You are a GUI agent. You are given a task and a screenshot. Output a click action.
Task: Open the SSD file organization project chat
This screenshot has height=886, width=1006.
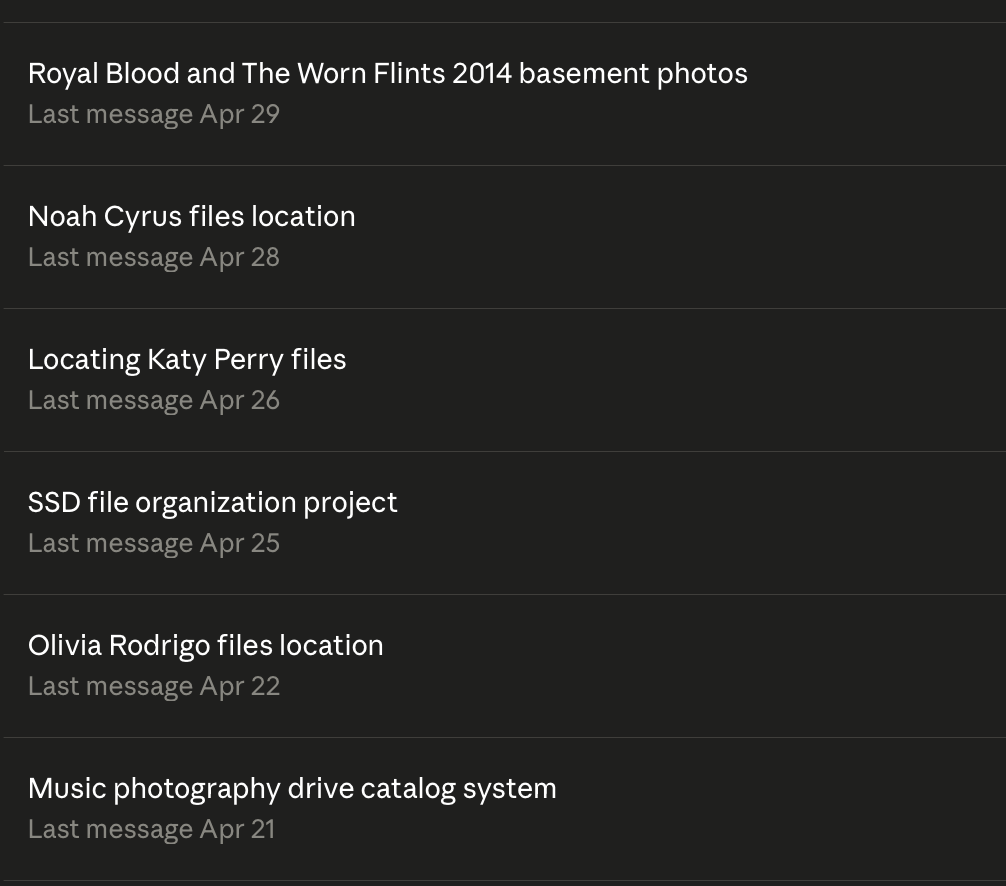[504, 523]
